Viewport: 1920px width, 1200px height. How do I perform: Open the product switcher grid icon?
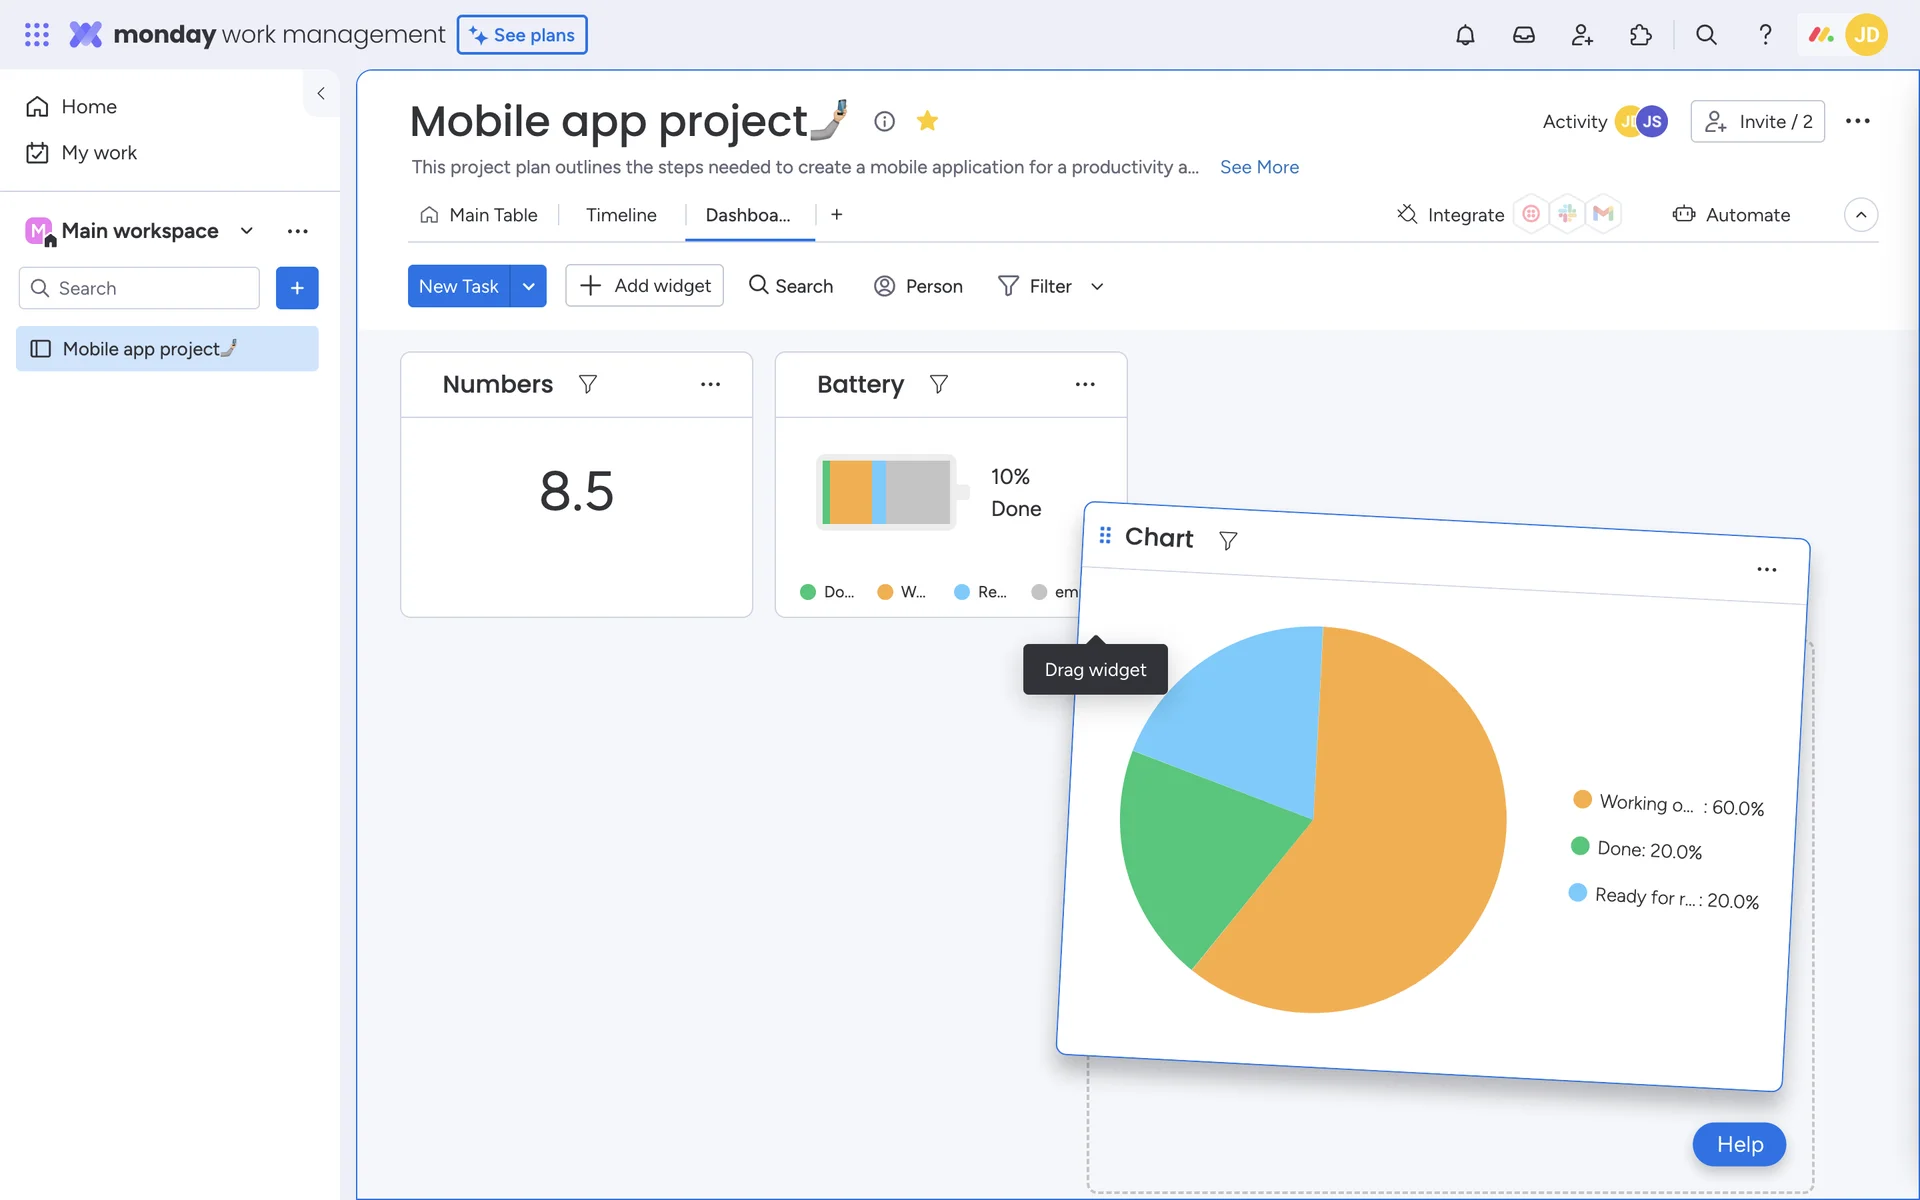37,35
